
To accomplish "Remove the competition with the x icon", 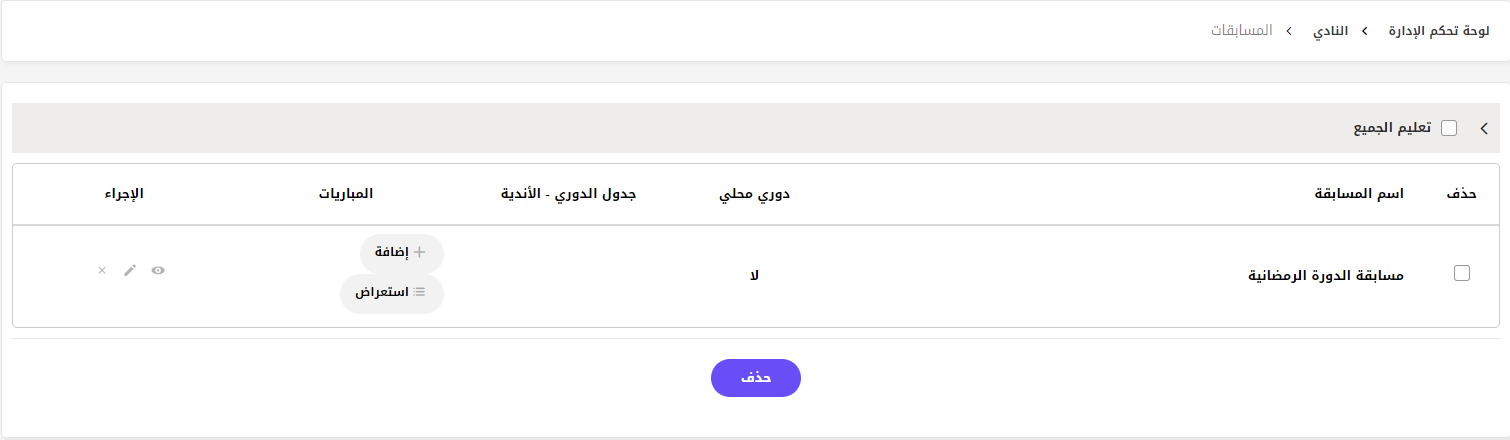I will [102, 270].
